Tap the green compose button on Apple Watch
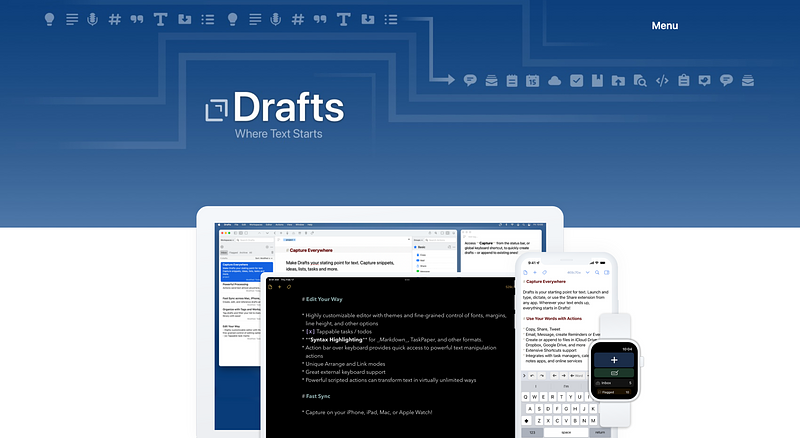 pyautogui.click(x=614, y=373)
